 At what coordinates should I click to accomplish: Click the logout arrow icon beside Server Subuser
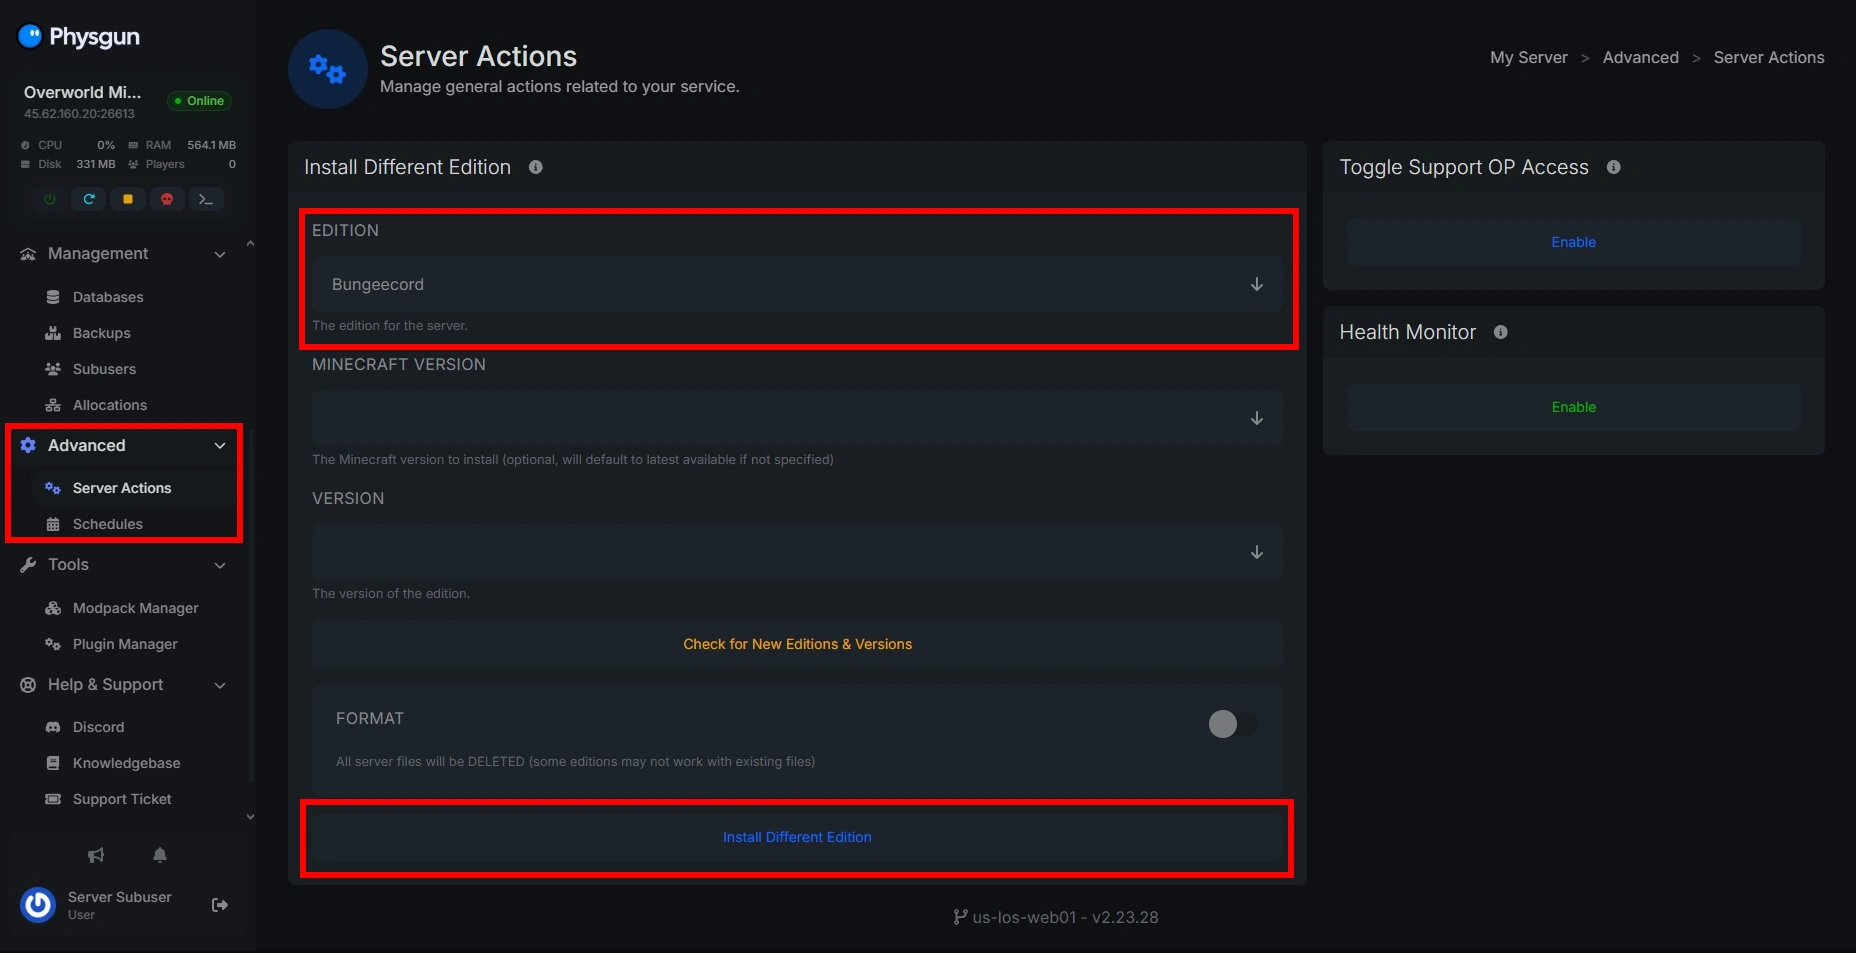pos(220,905)
